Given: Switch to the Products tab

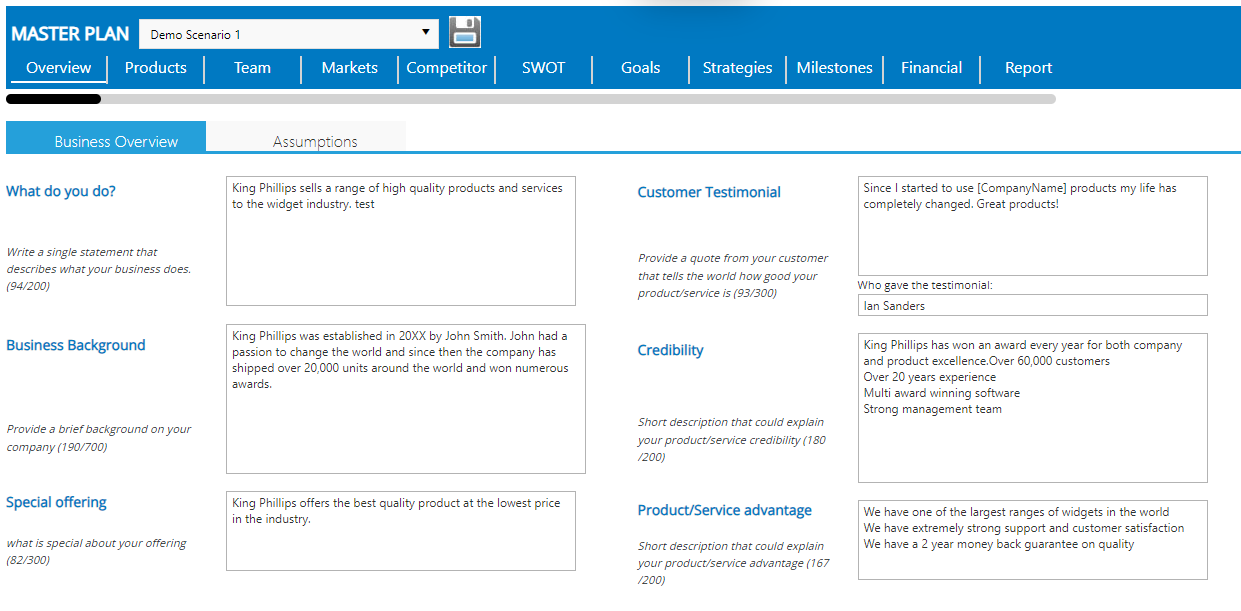Looking at the screenshot, I should [x=155, y=68].
